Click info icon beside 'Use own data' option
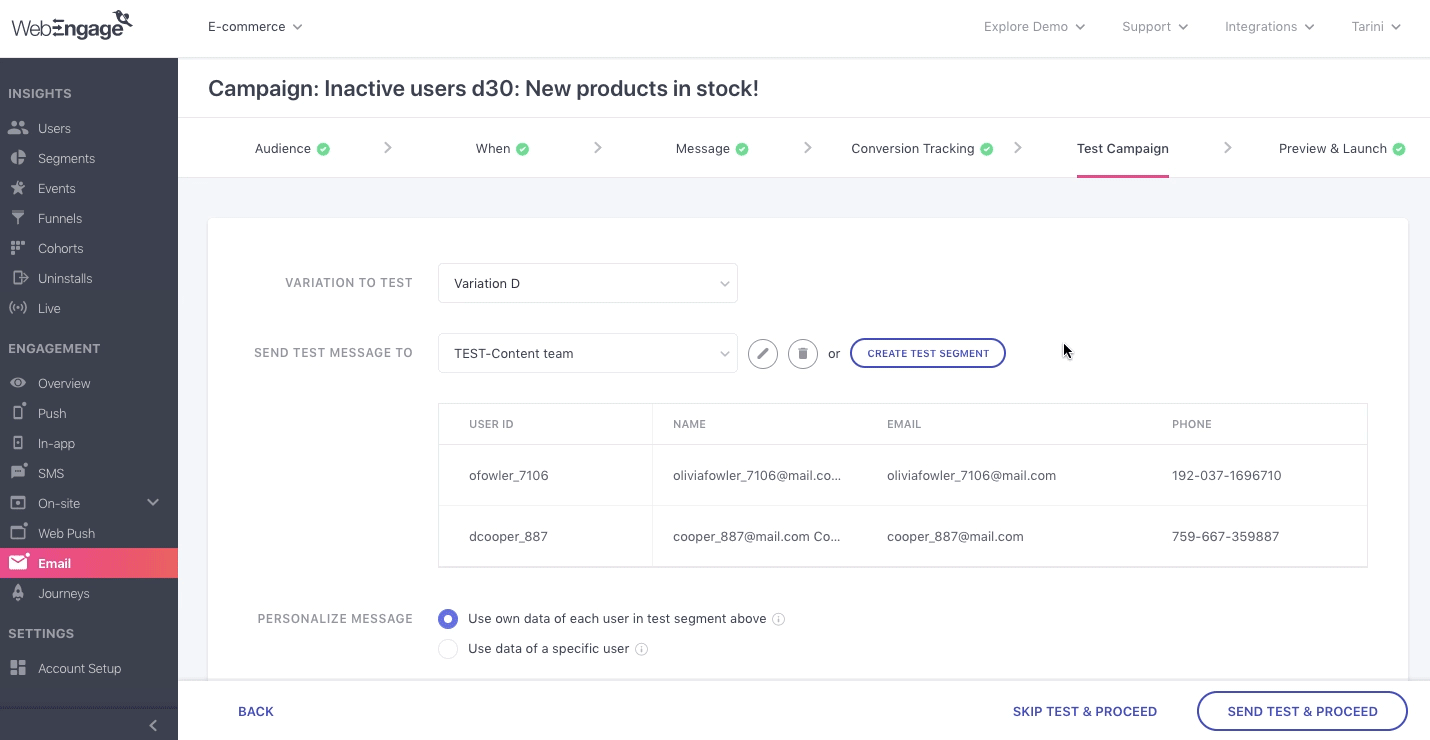 [x=779, y=619]
